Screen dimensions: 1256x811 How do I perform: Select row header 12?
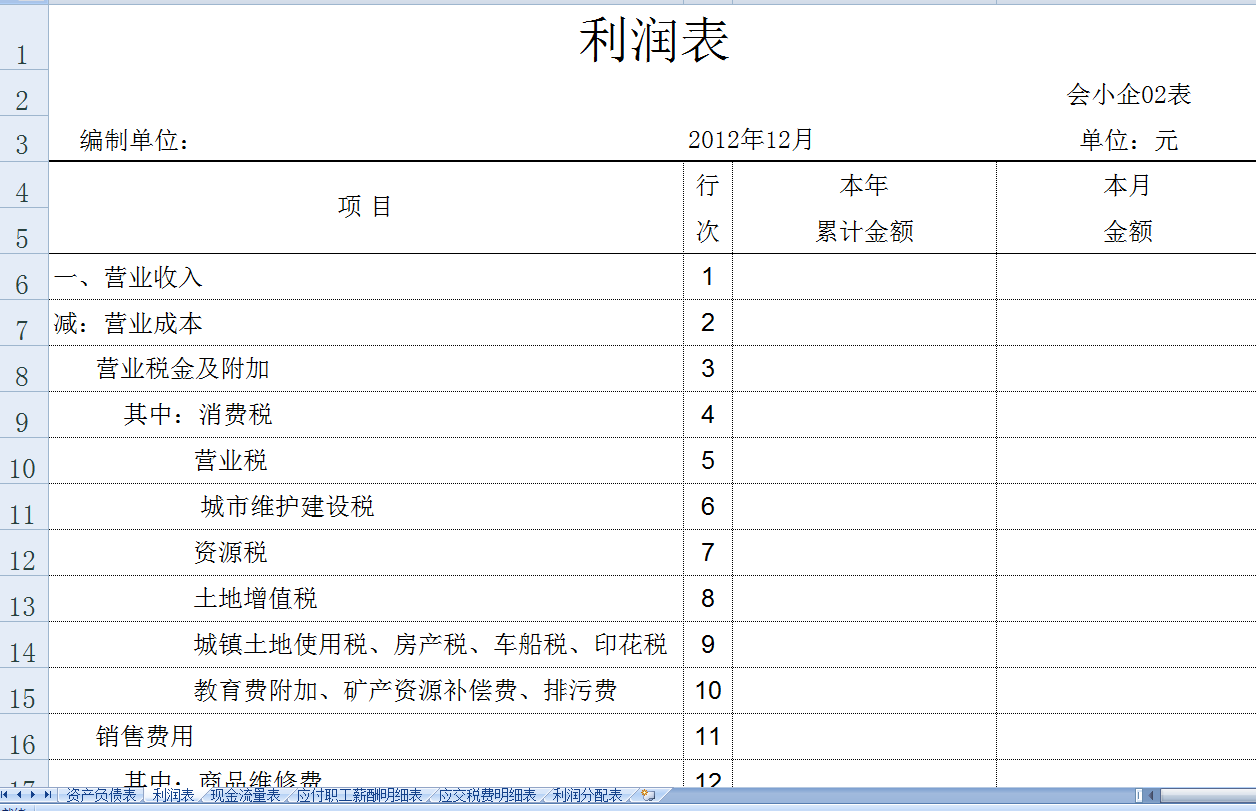pyautogui.click(x=24, y=553)
